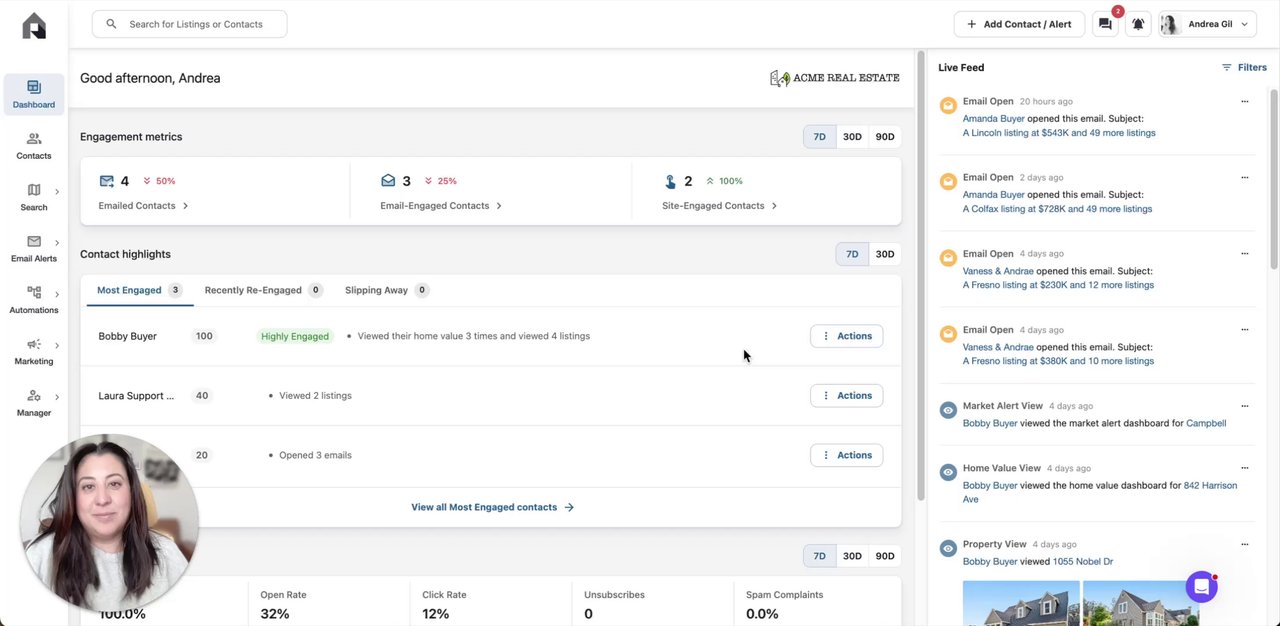Click the Email Alerts envelope icon

click(34, 242)
